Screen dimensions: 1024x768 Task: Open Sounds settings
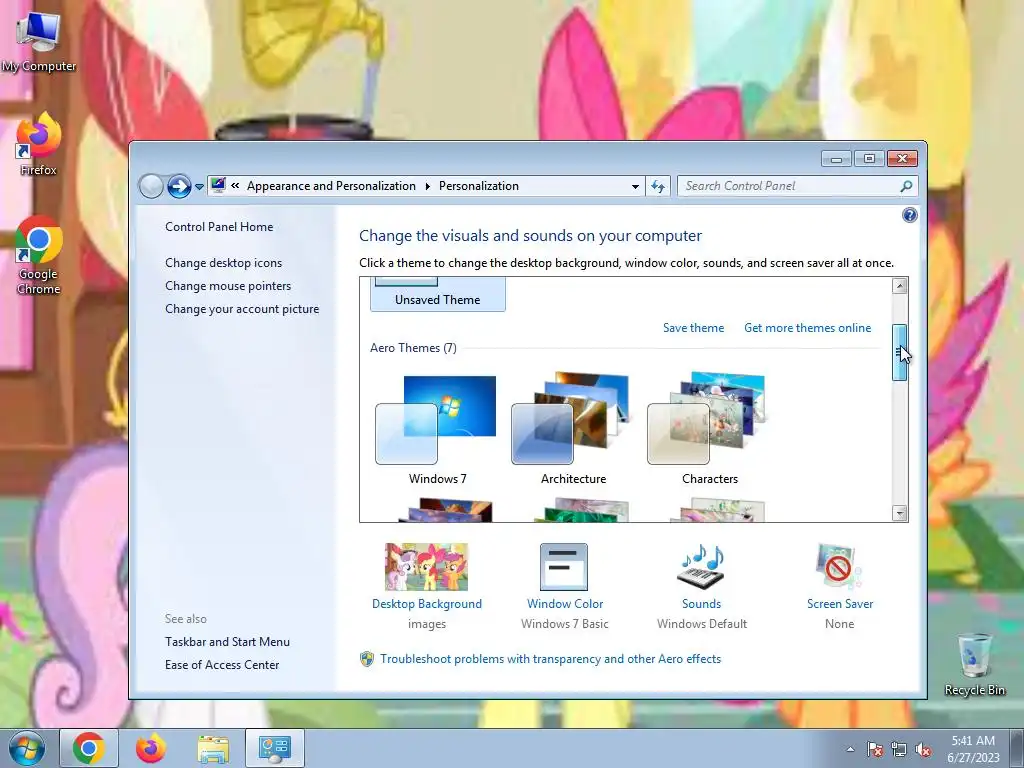click(x=701, y=586)
